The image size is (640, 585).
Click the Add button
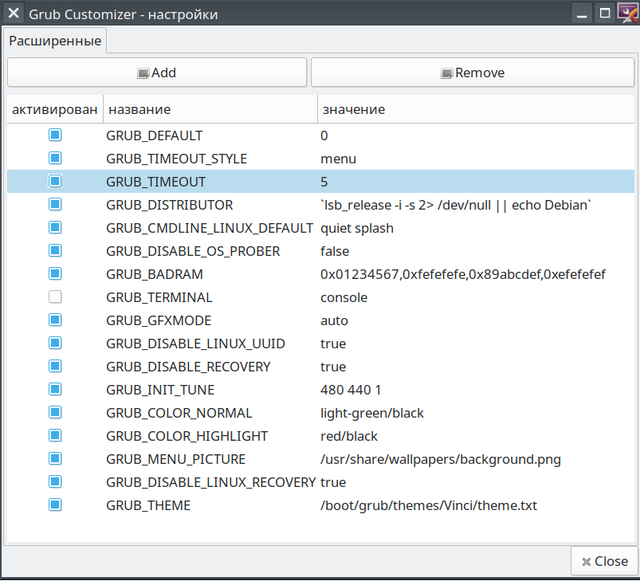click(x=157, y=73)
